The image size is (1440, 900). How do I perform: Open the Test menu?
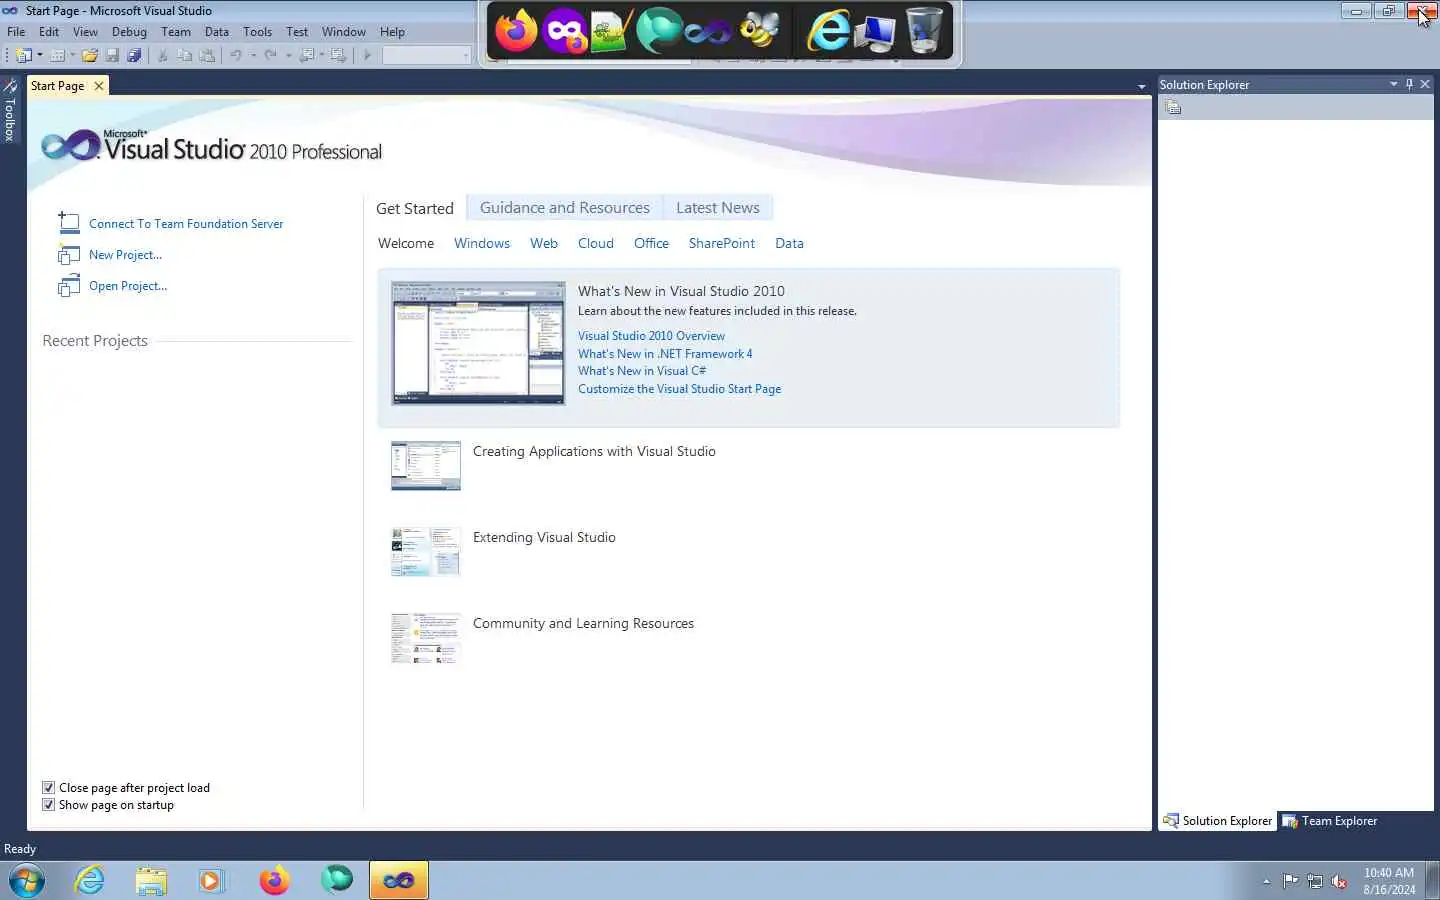tap(297, 32)
